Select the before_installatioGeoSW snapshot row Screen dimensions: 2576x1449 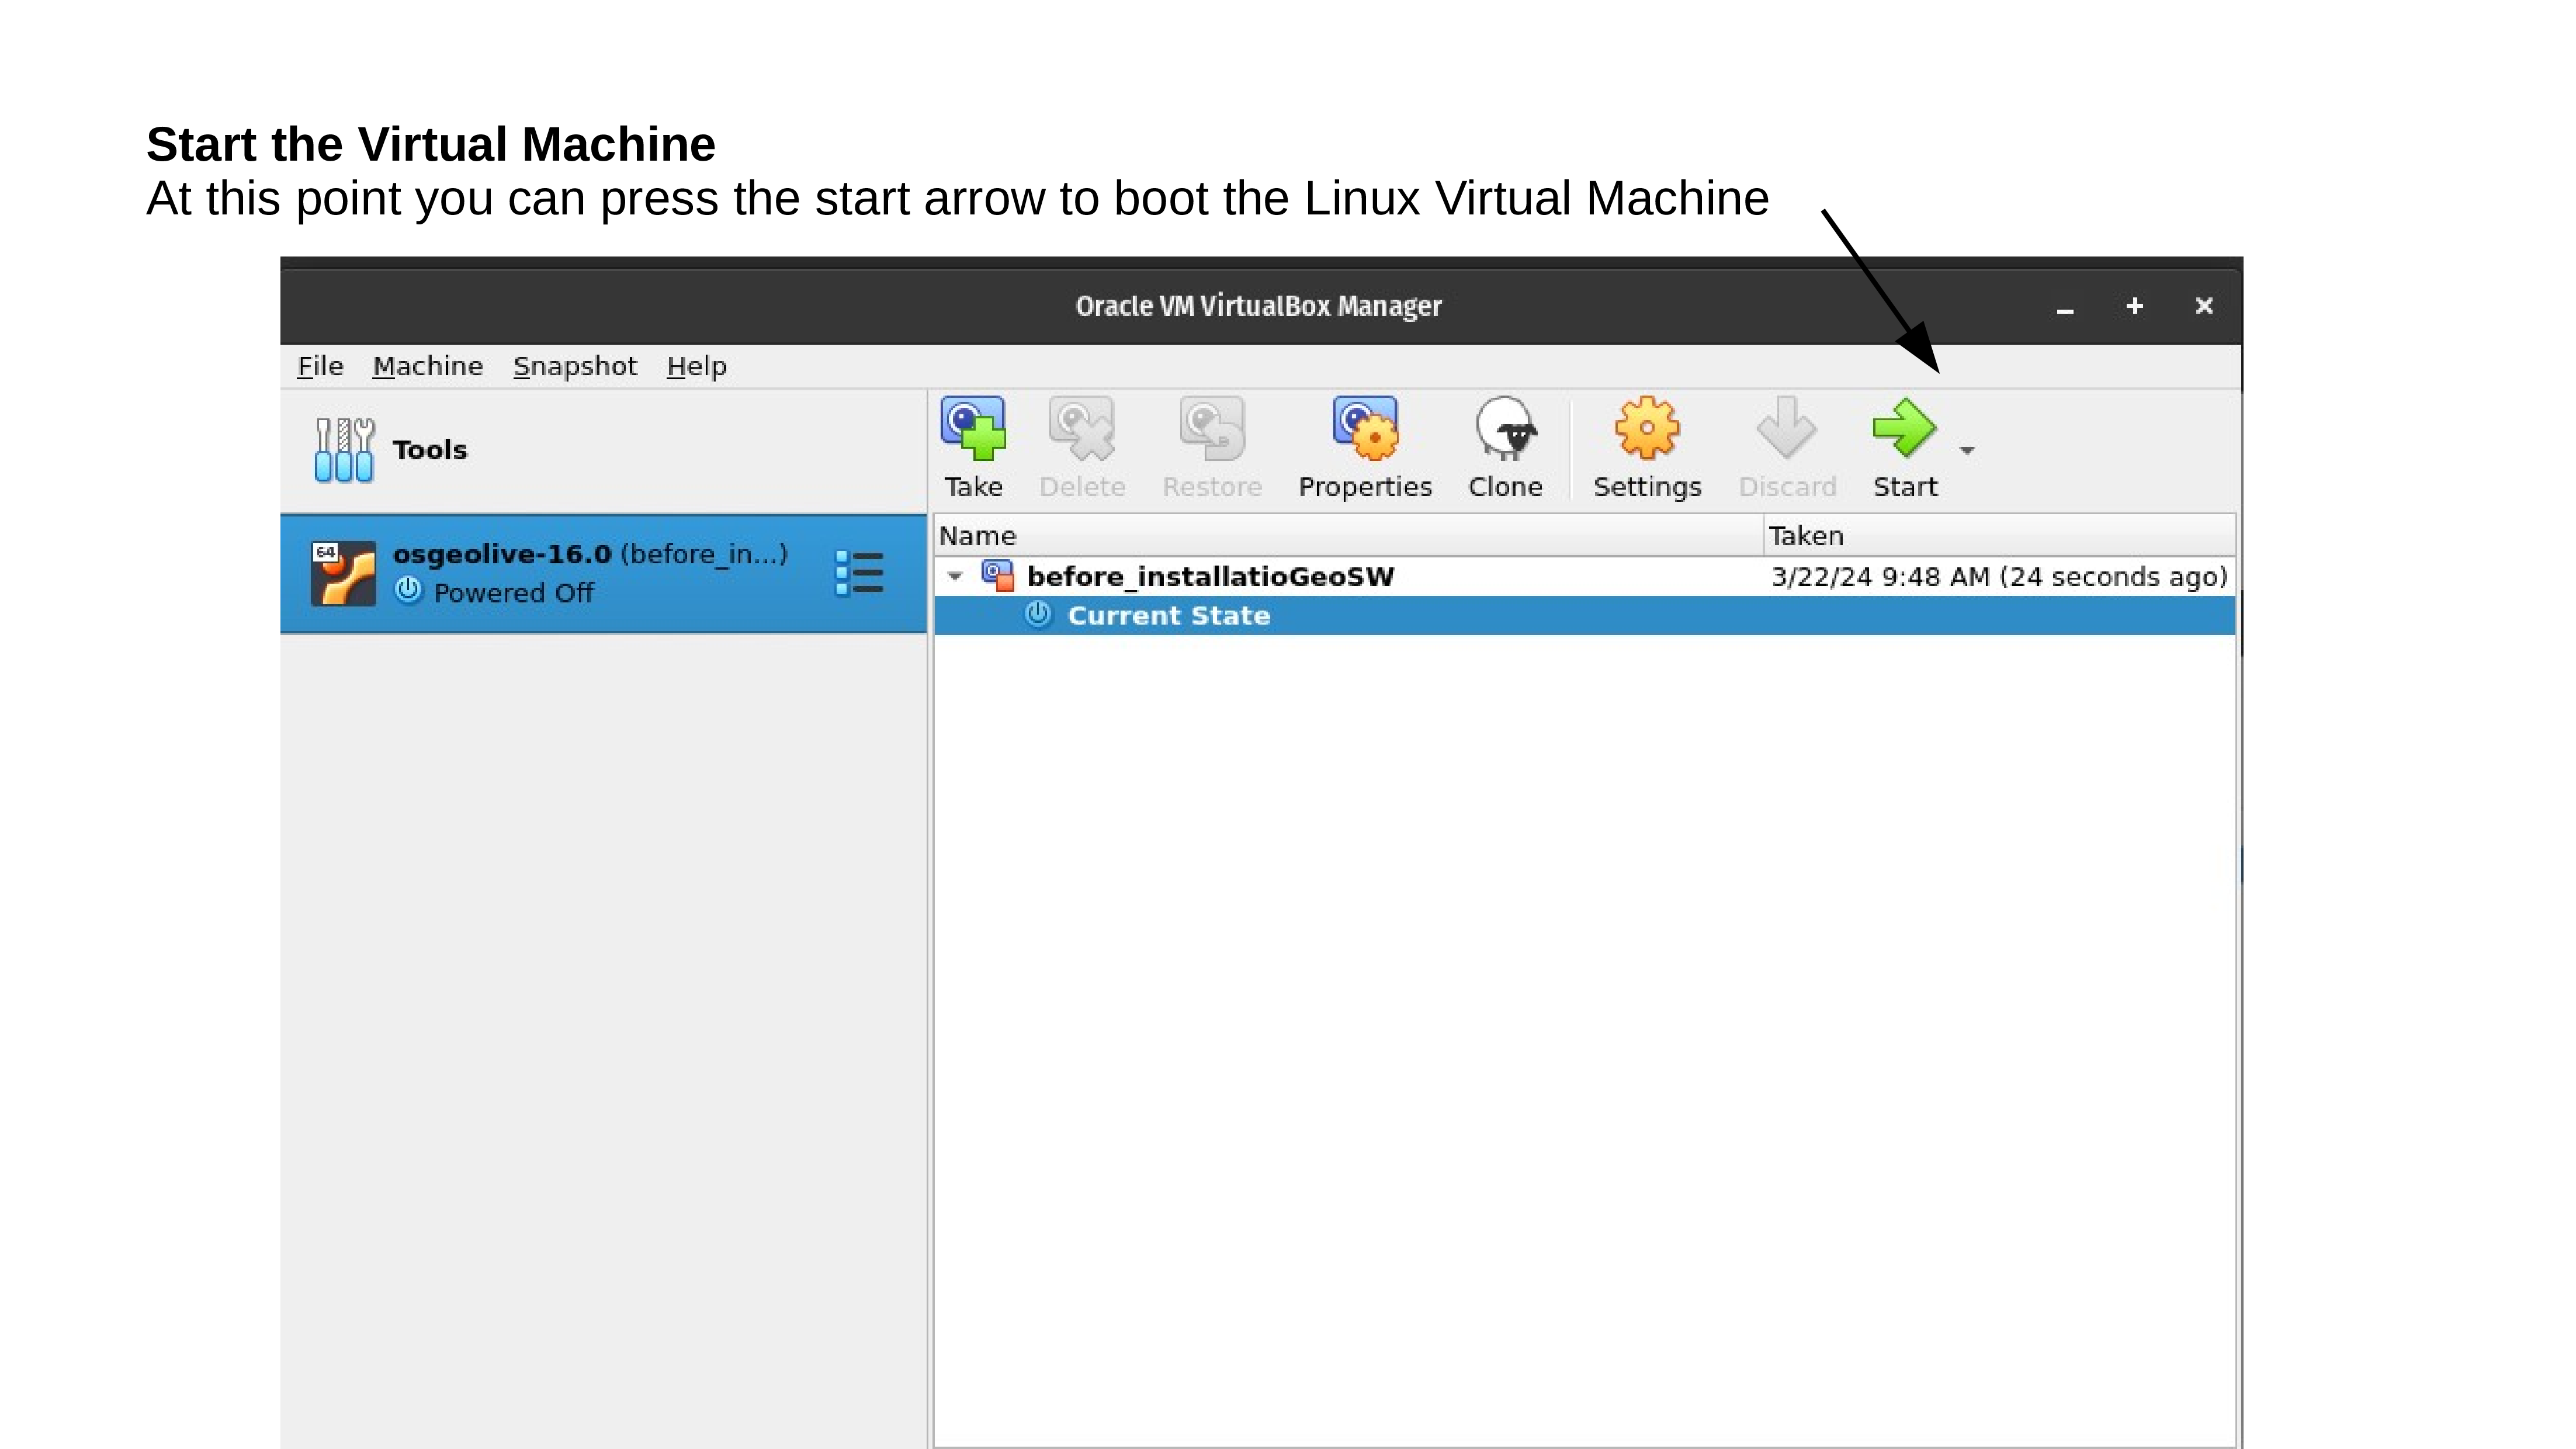point(1584,576)
